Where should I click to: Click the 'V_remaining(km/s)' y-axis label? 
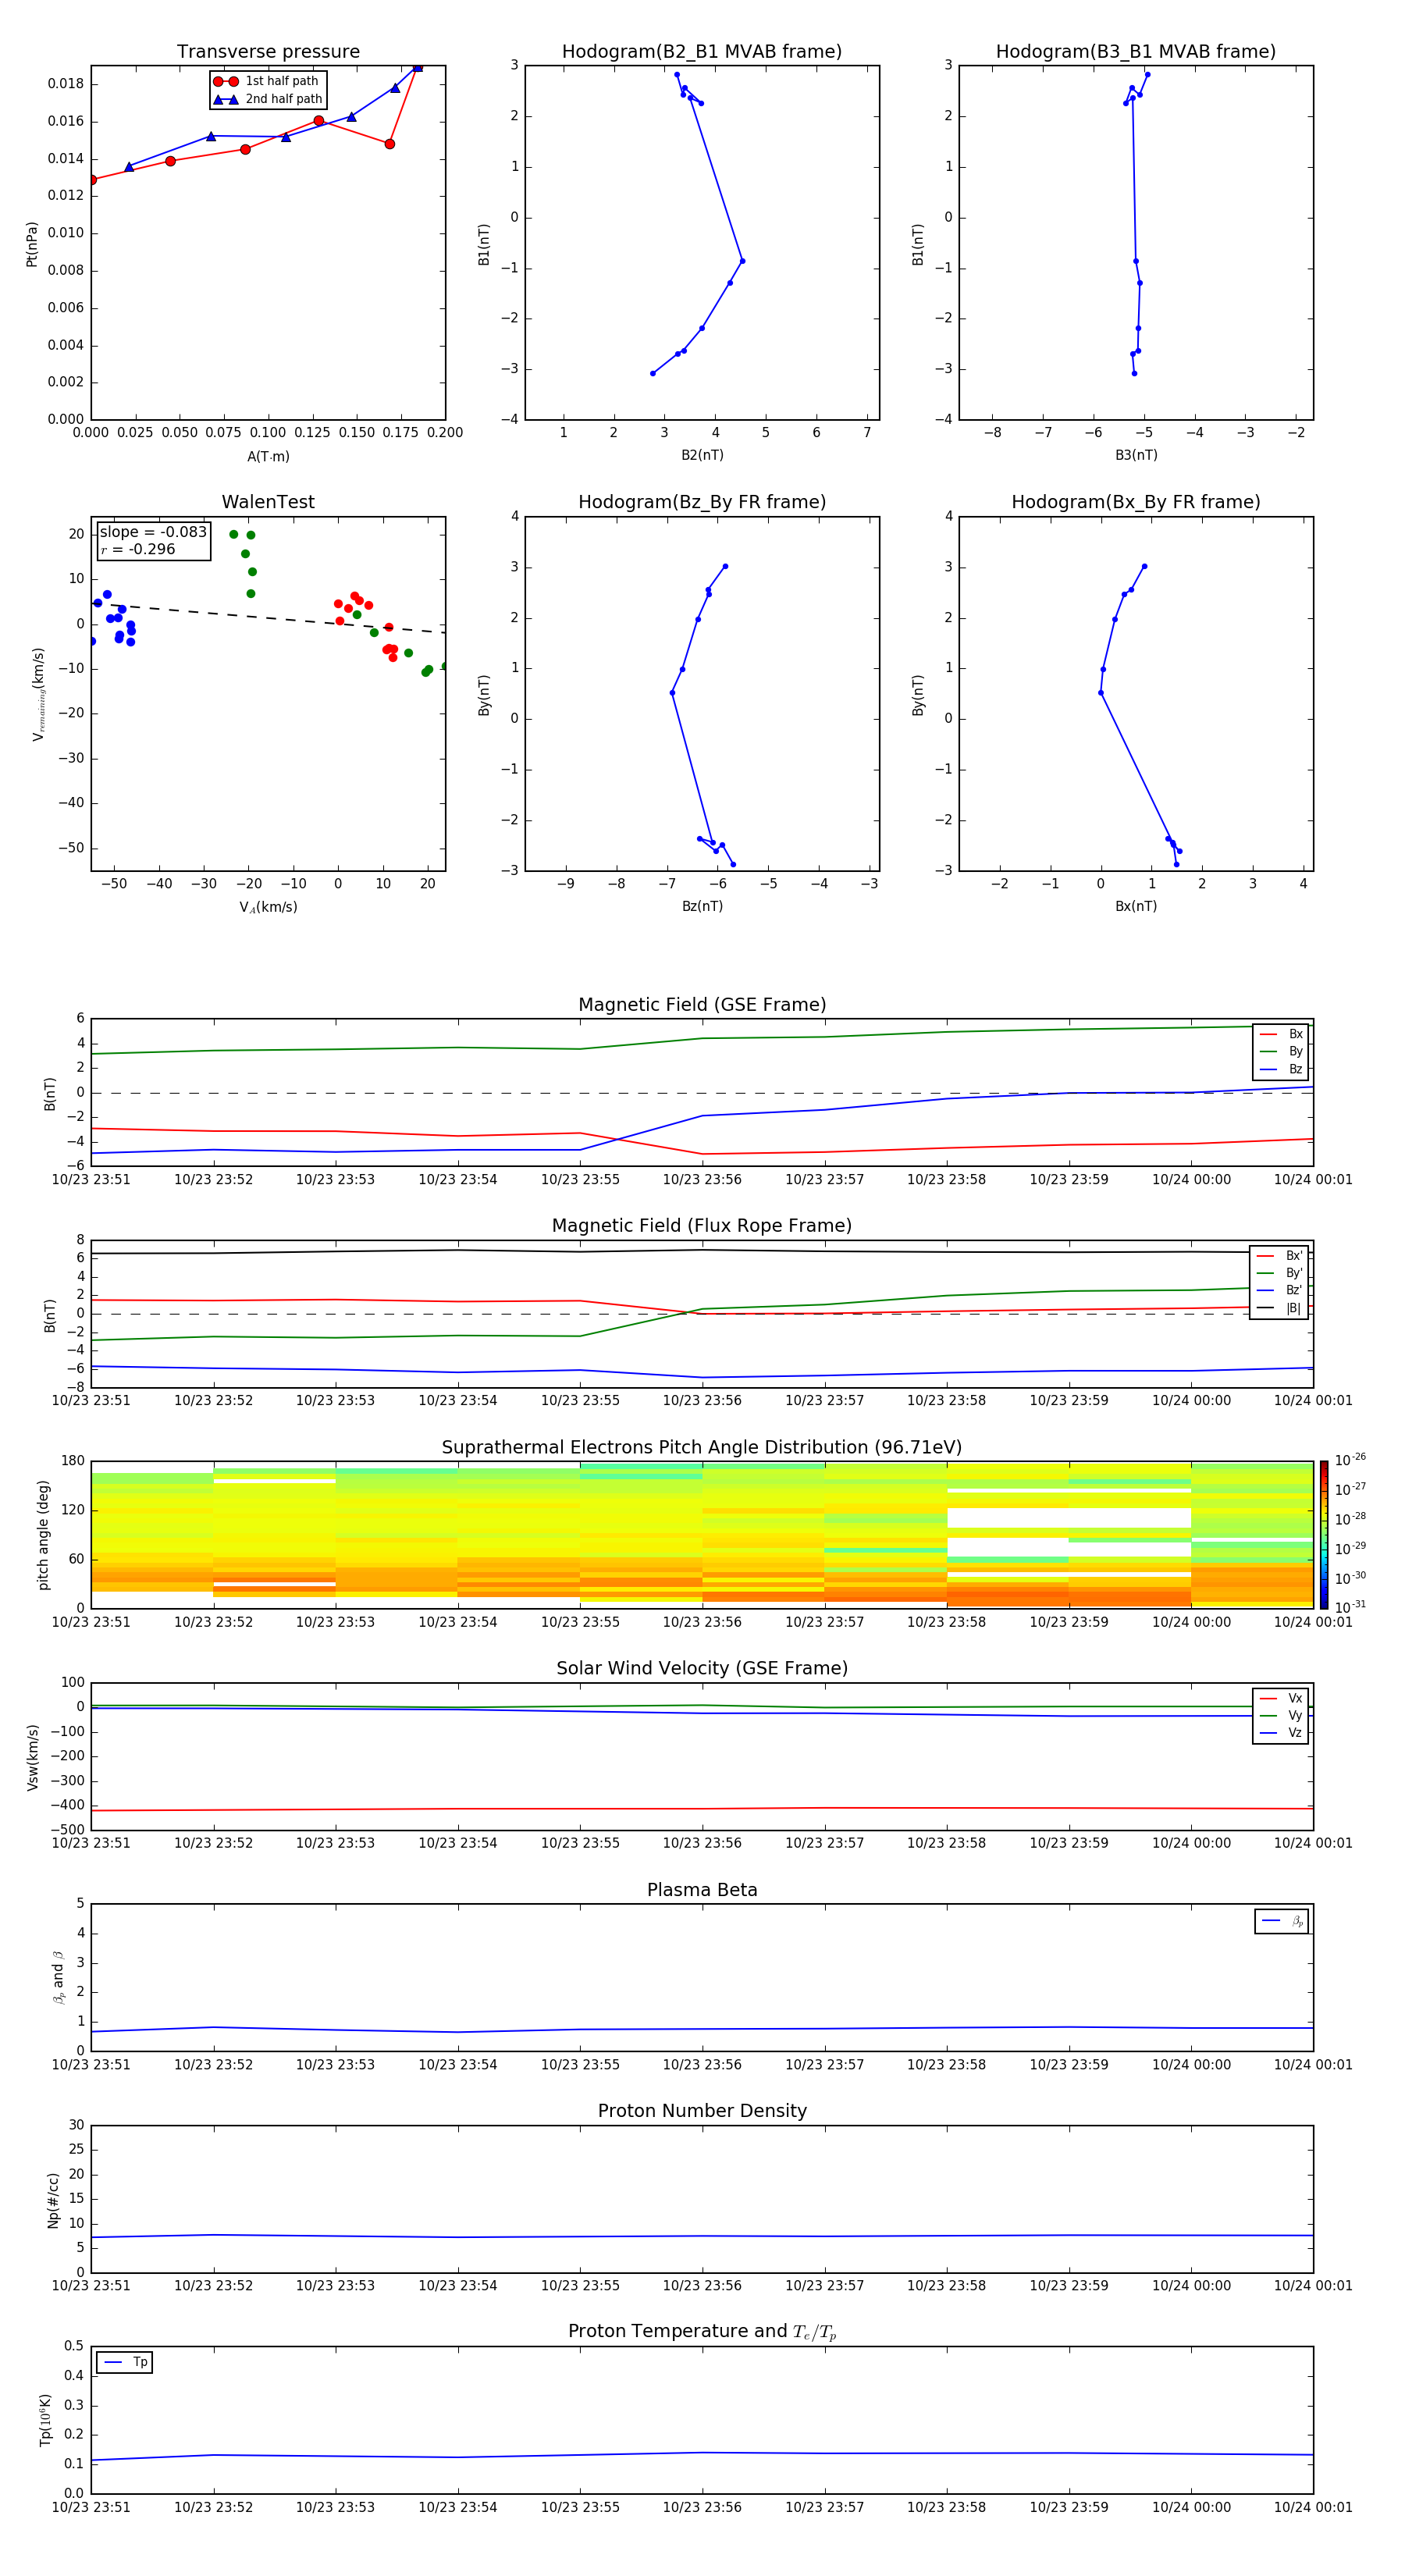39,694
